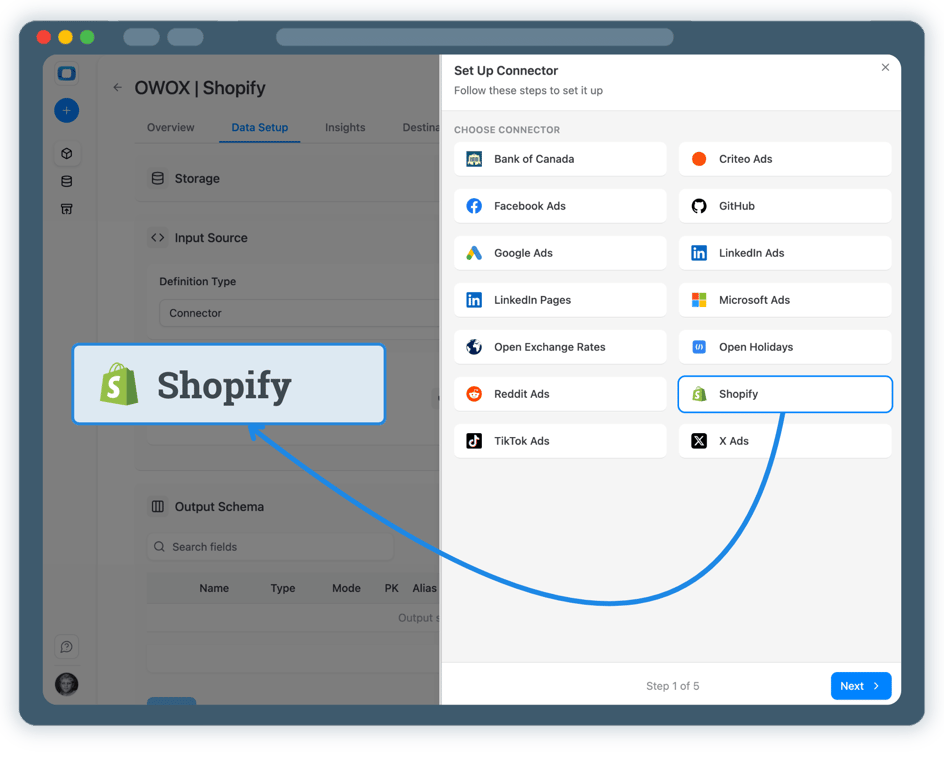Click the Input Source code icon
Image resolution: width=944 pixels, height=768 pixels.
tap(158, 238)
